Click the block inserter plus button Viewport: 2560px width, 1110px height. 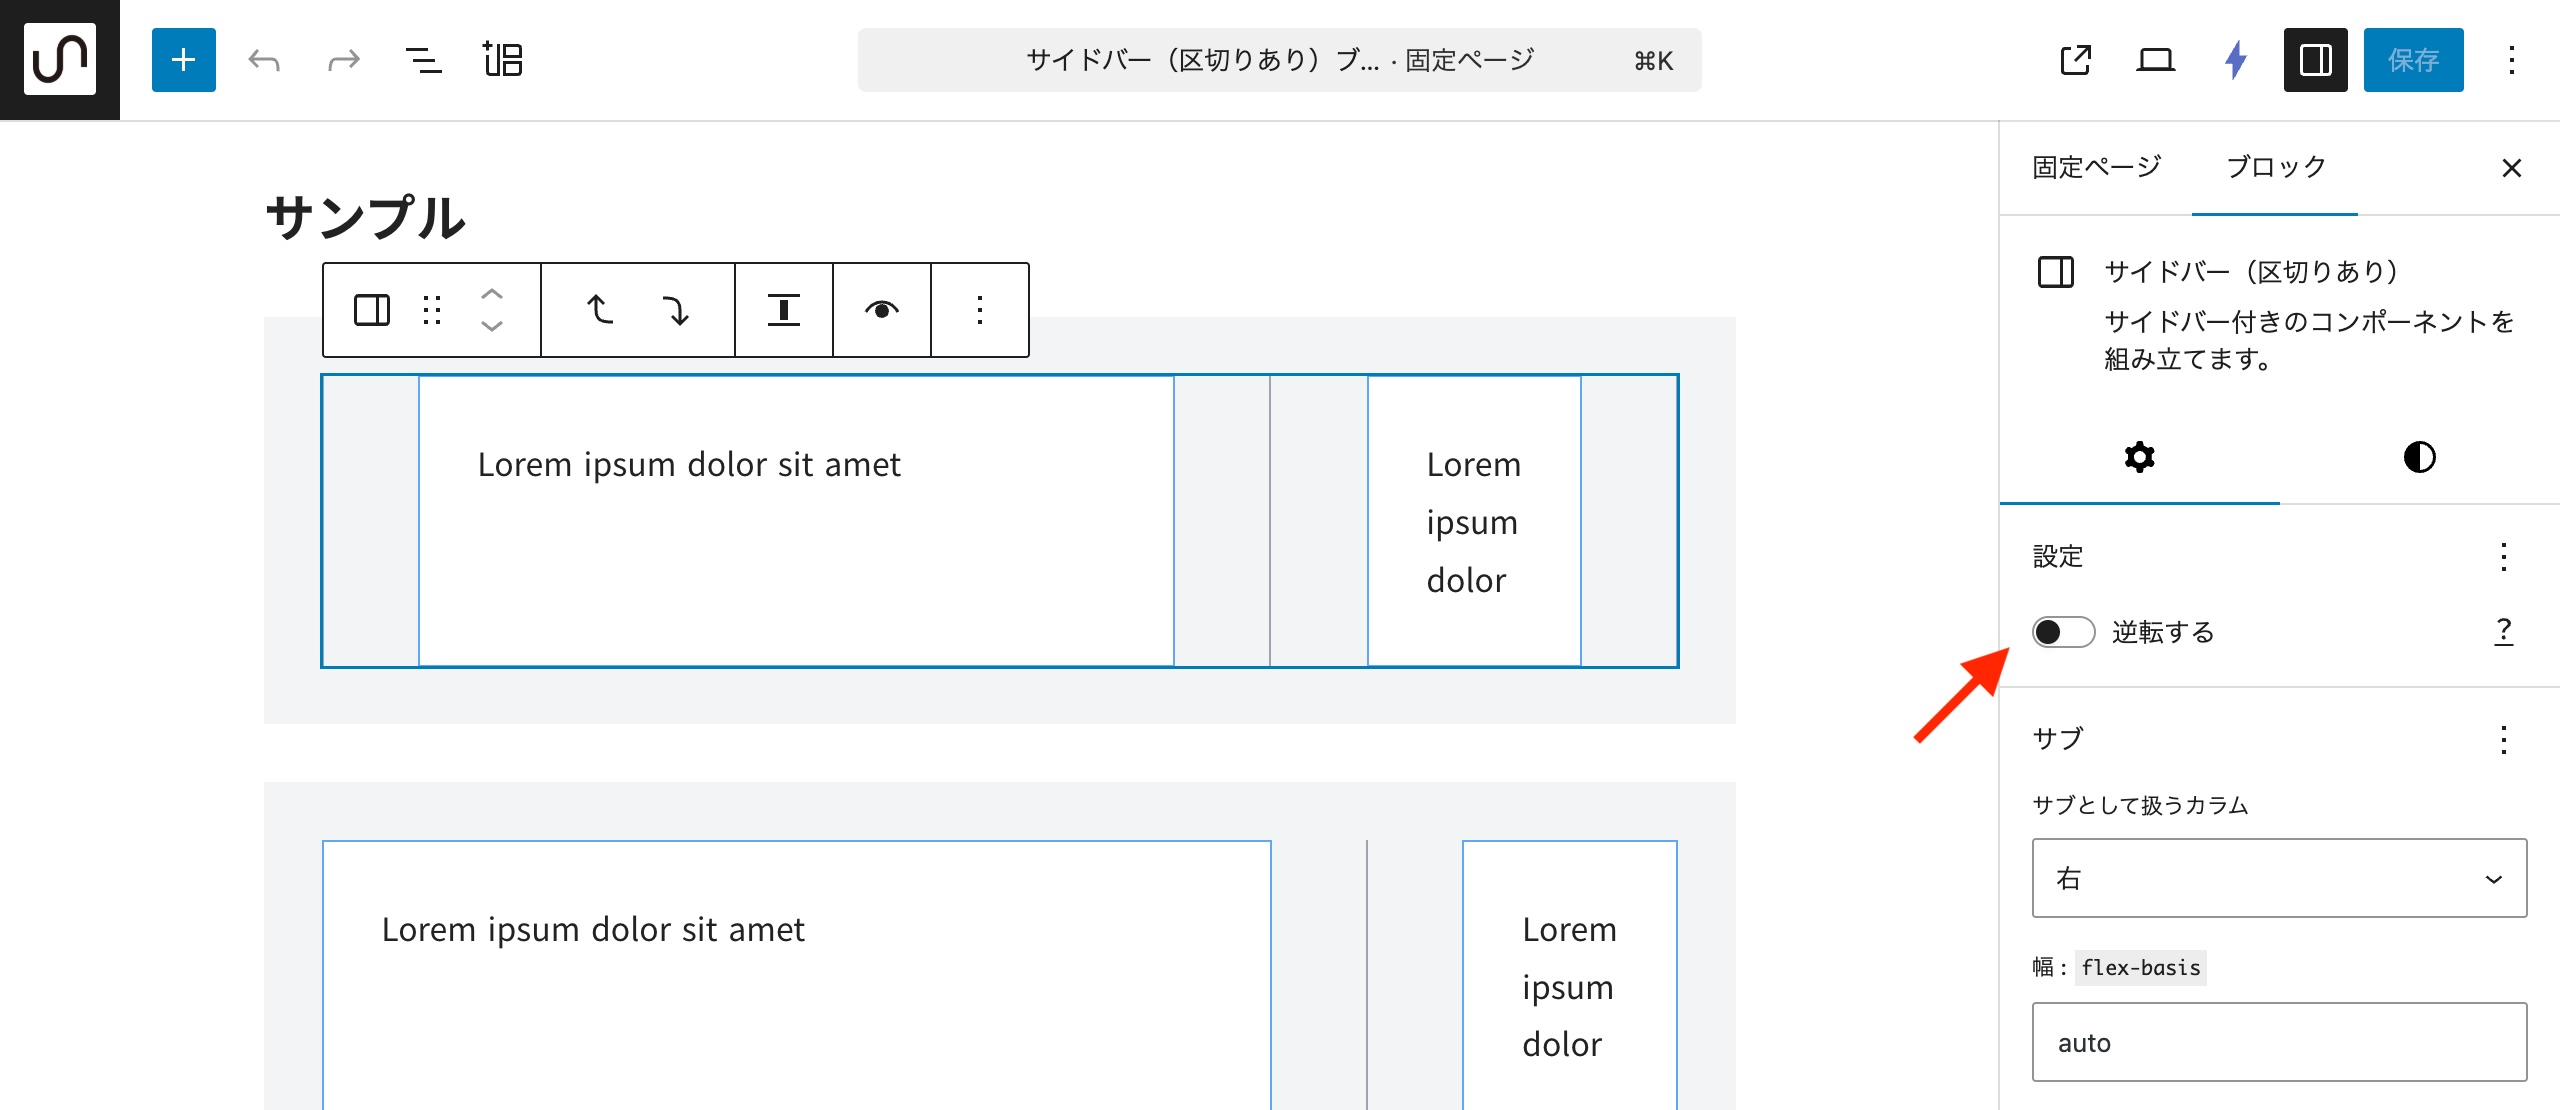point(183,60)
